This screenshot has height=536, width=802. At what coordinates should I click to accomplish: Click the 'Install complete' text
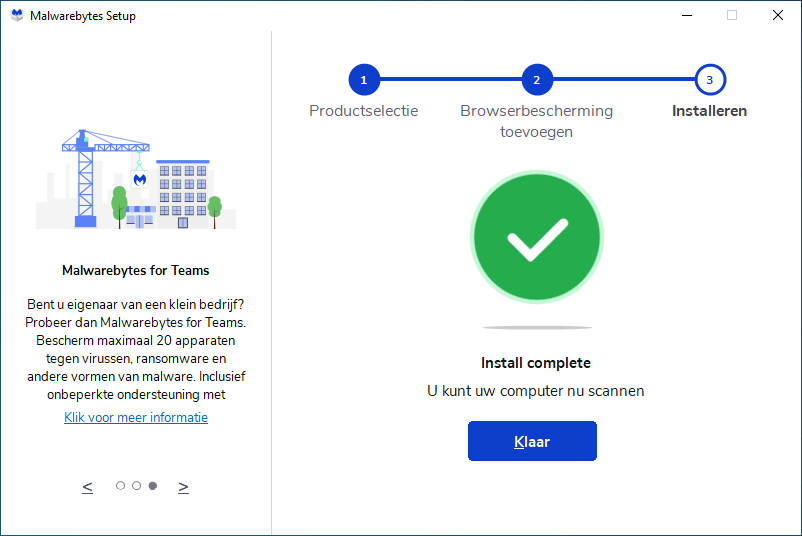[x=536, y=363]
